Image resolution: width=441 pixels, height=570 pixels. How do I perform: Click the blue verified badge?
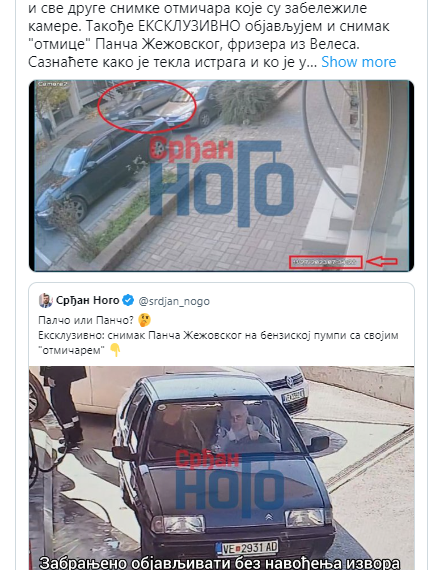click(x=128, y=300)
